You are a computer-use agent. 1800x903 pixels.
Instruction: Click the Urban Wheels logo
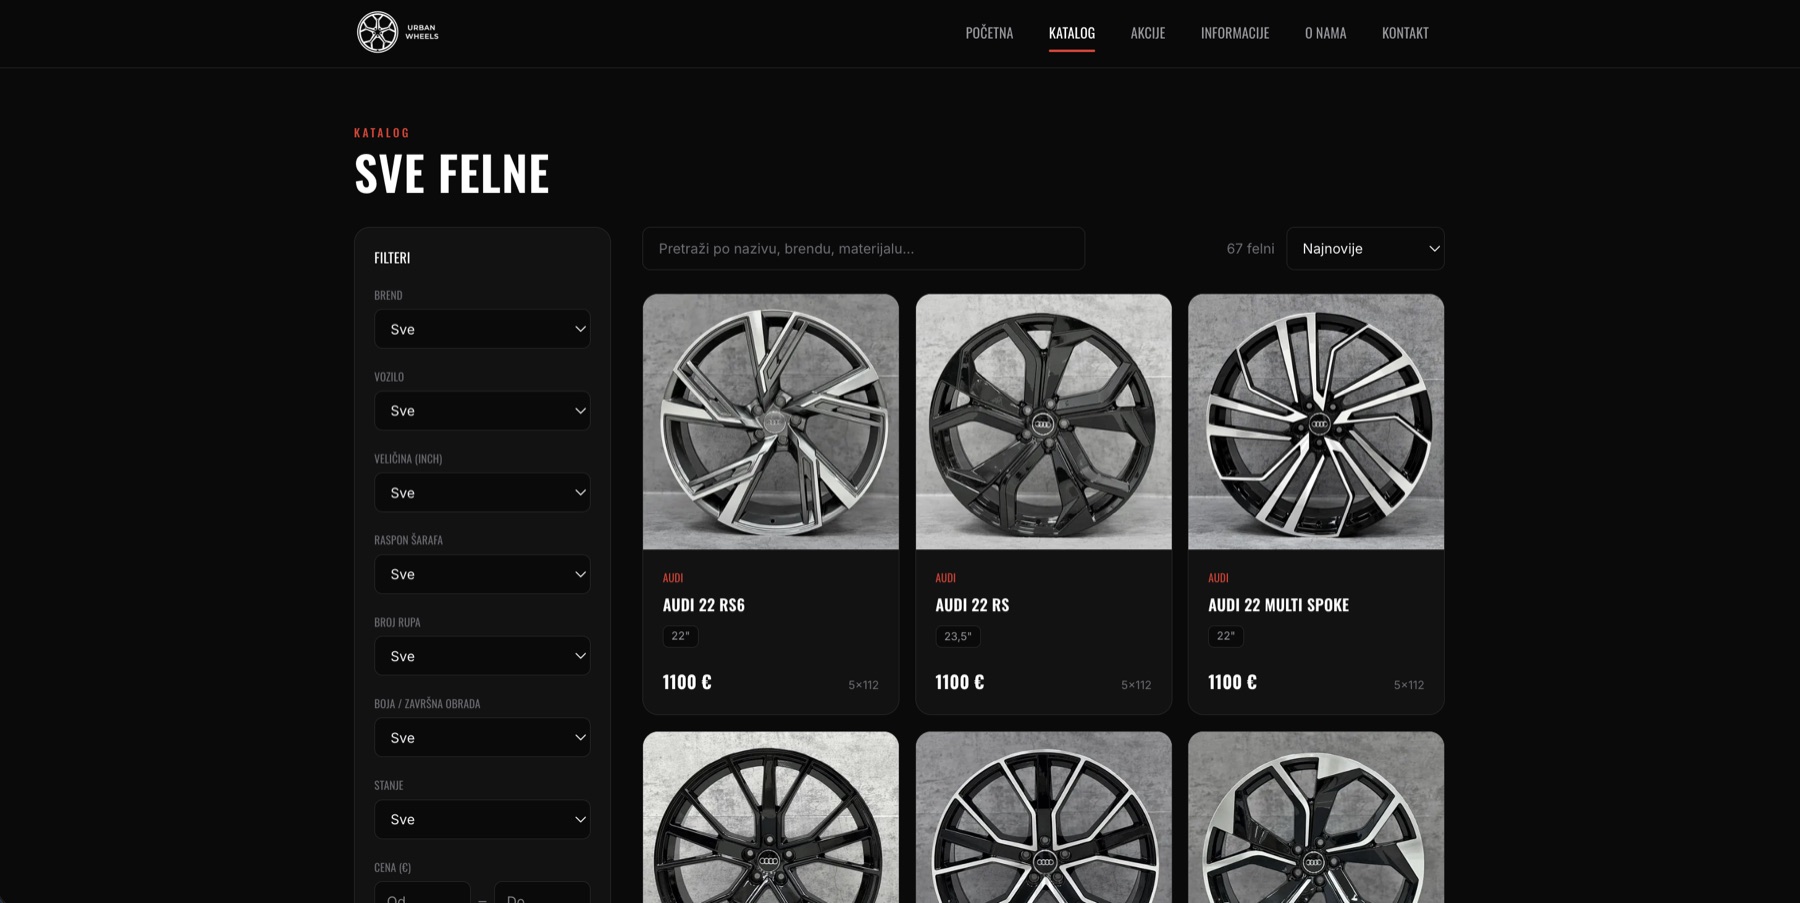(398, 32)
